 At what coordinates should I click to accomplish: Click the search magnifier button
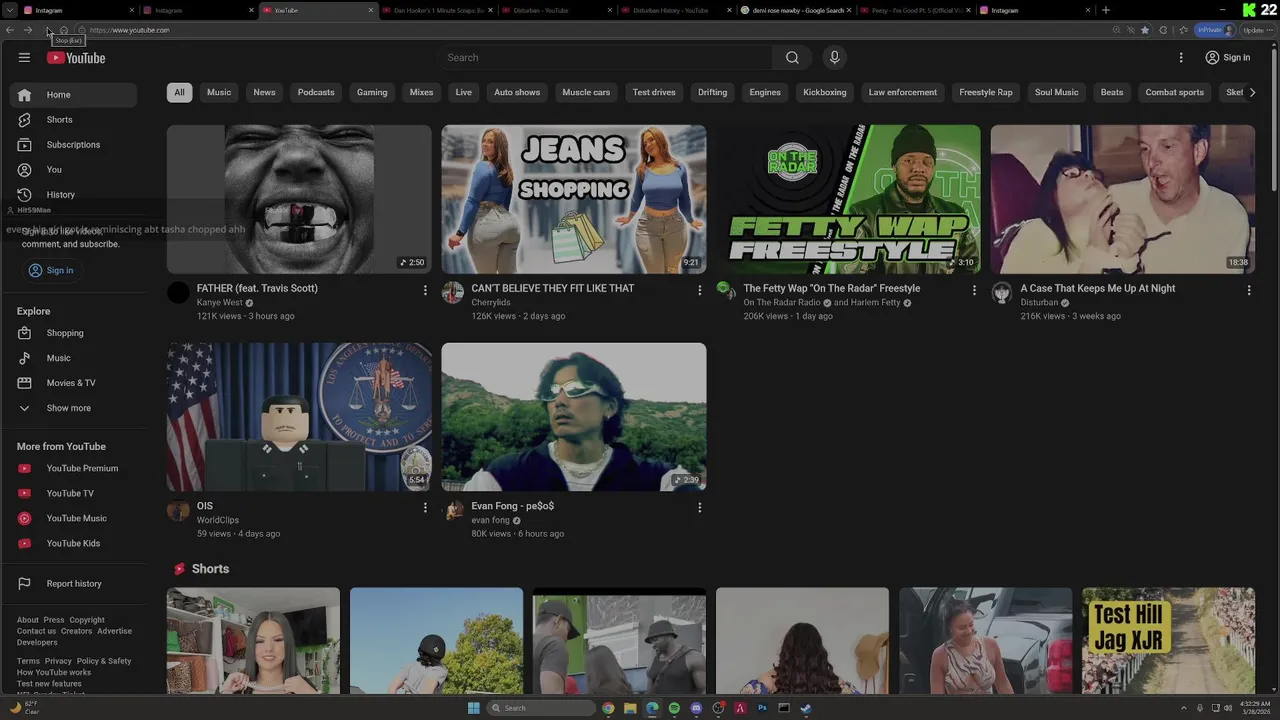click(792, 57)
